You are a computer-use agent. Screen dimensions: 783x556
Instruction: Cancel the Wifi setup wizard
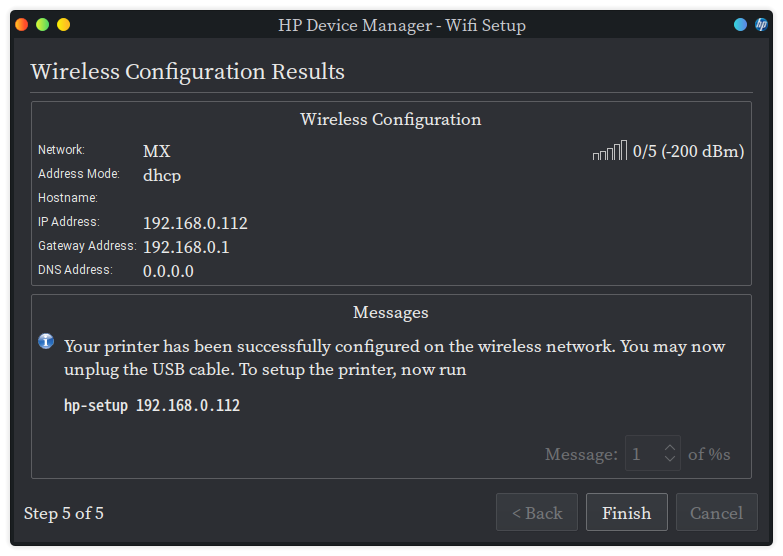[716, 513]
